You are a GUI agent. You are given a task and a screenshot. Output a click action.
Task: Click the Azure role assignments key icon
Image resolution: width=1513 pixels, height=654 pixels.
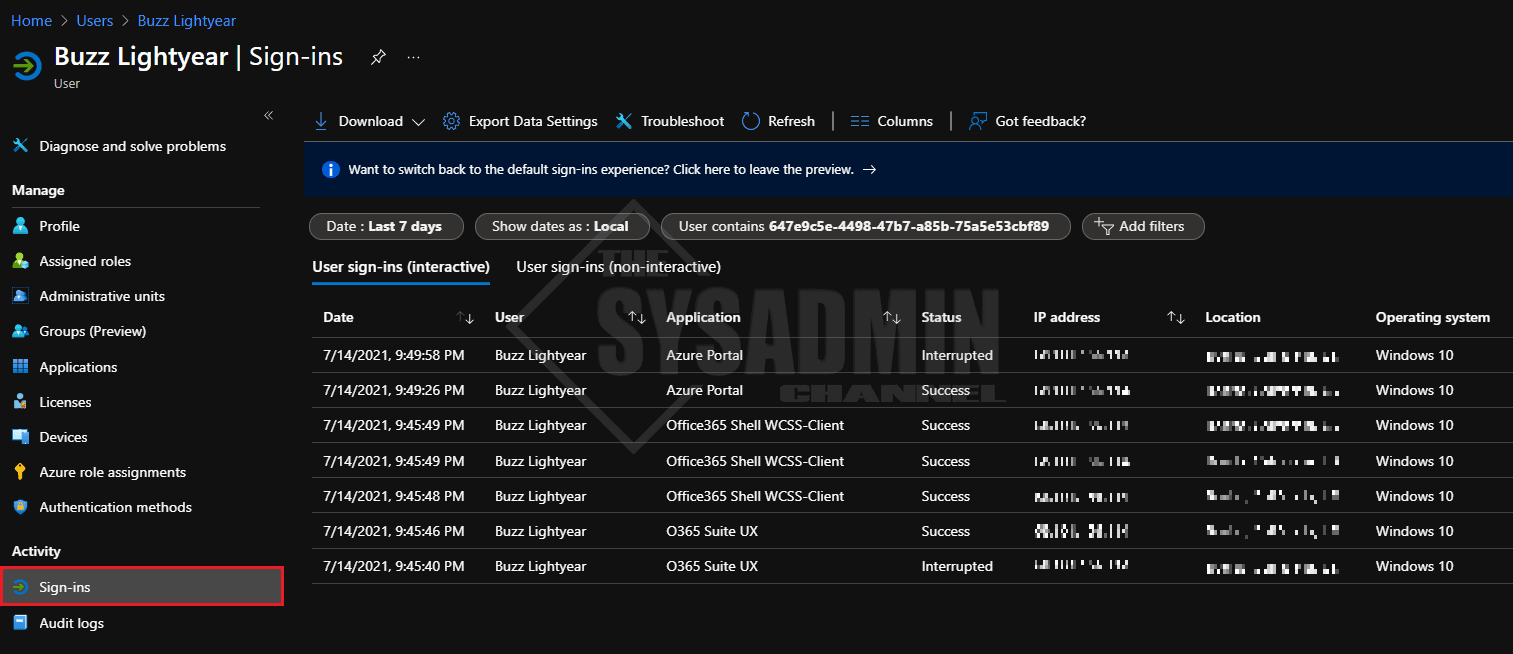tap(20, 472)
